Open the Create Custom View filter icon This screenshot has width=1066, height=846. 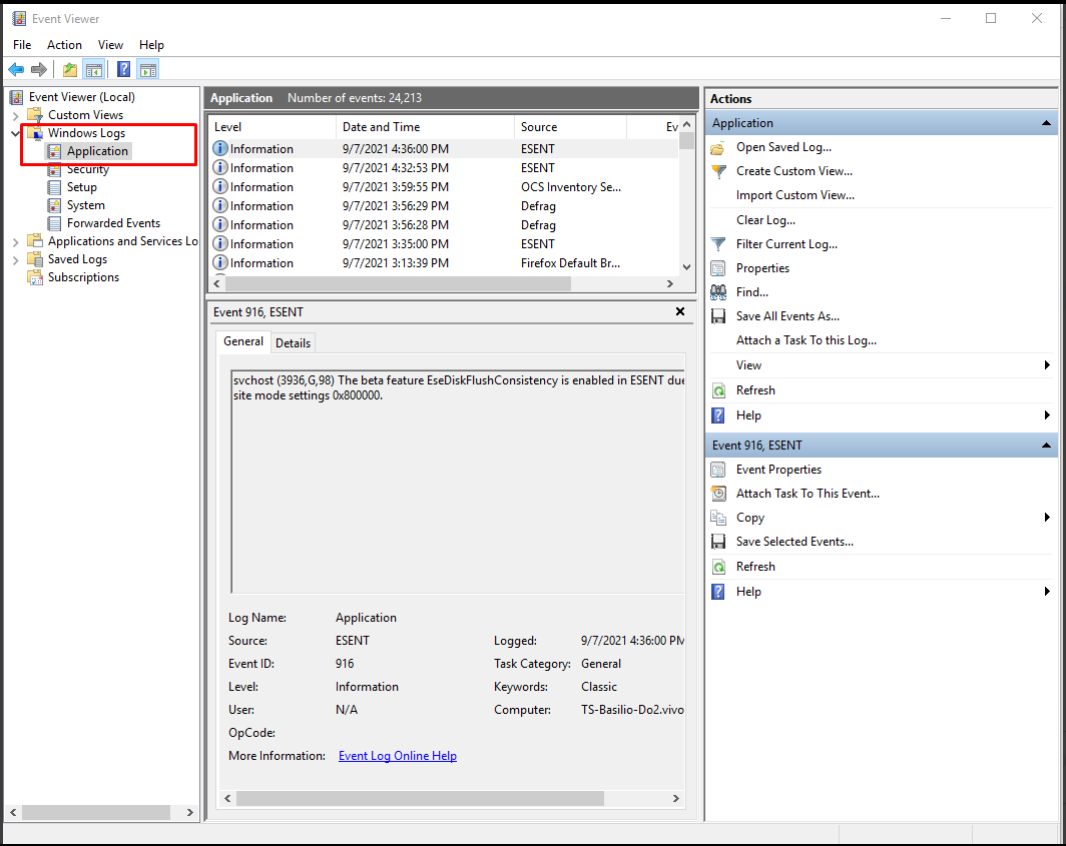click(x=719, y=171)
